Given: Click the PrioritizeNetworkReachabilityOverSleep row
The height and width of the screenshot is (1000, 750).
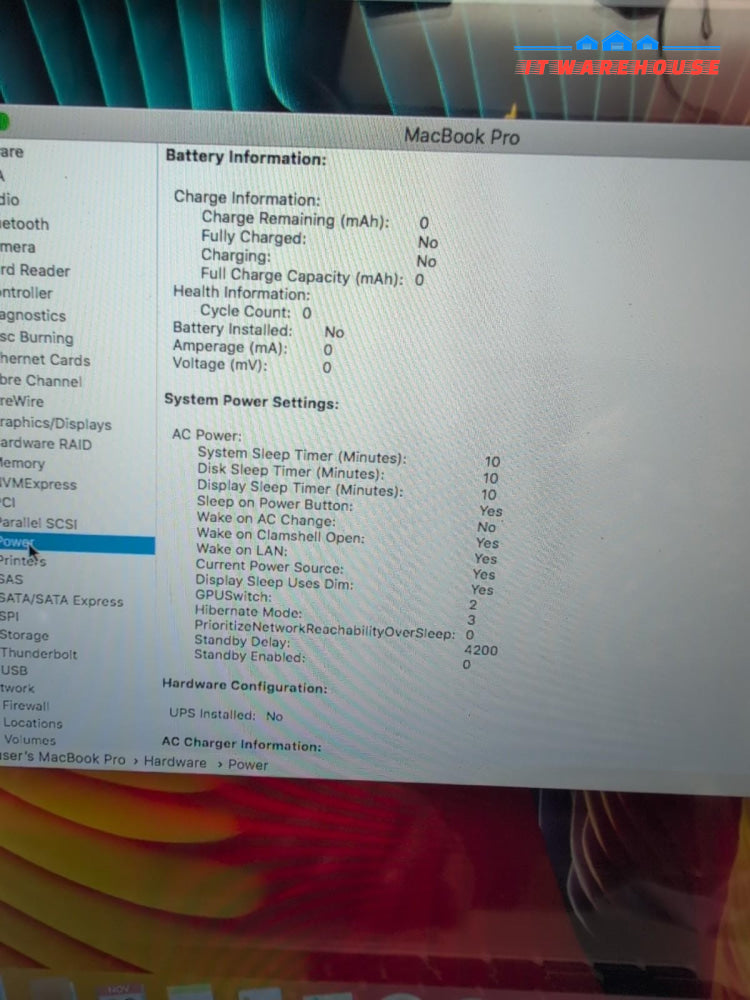Looking at the screenshot, I should (x=334, y=631).
